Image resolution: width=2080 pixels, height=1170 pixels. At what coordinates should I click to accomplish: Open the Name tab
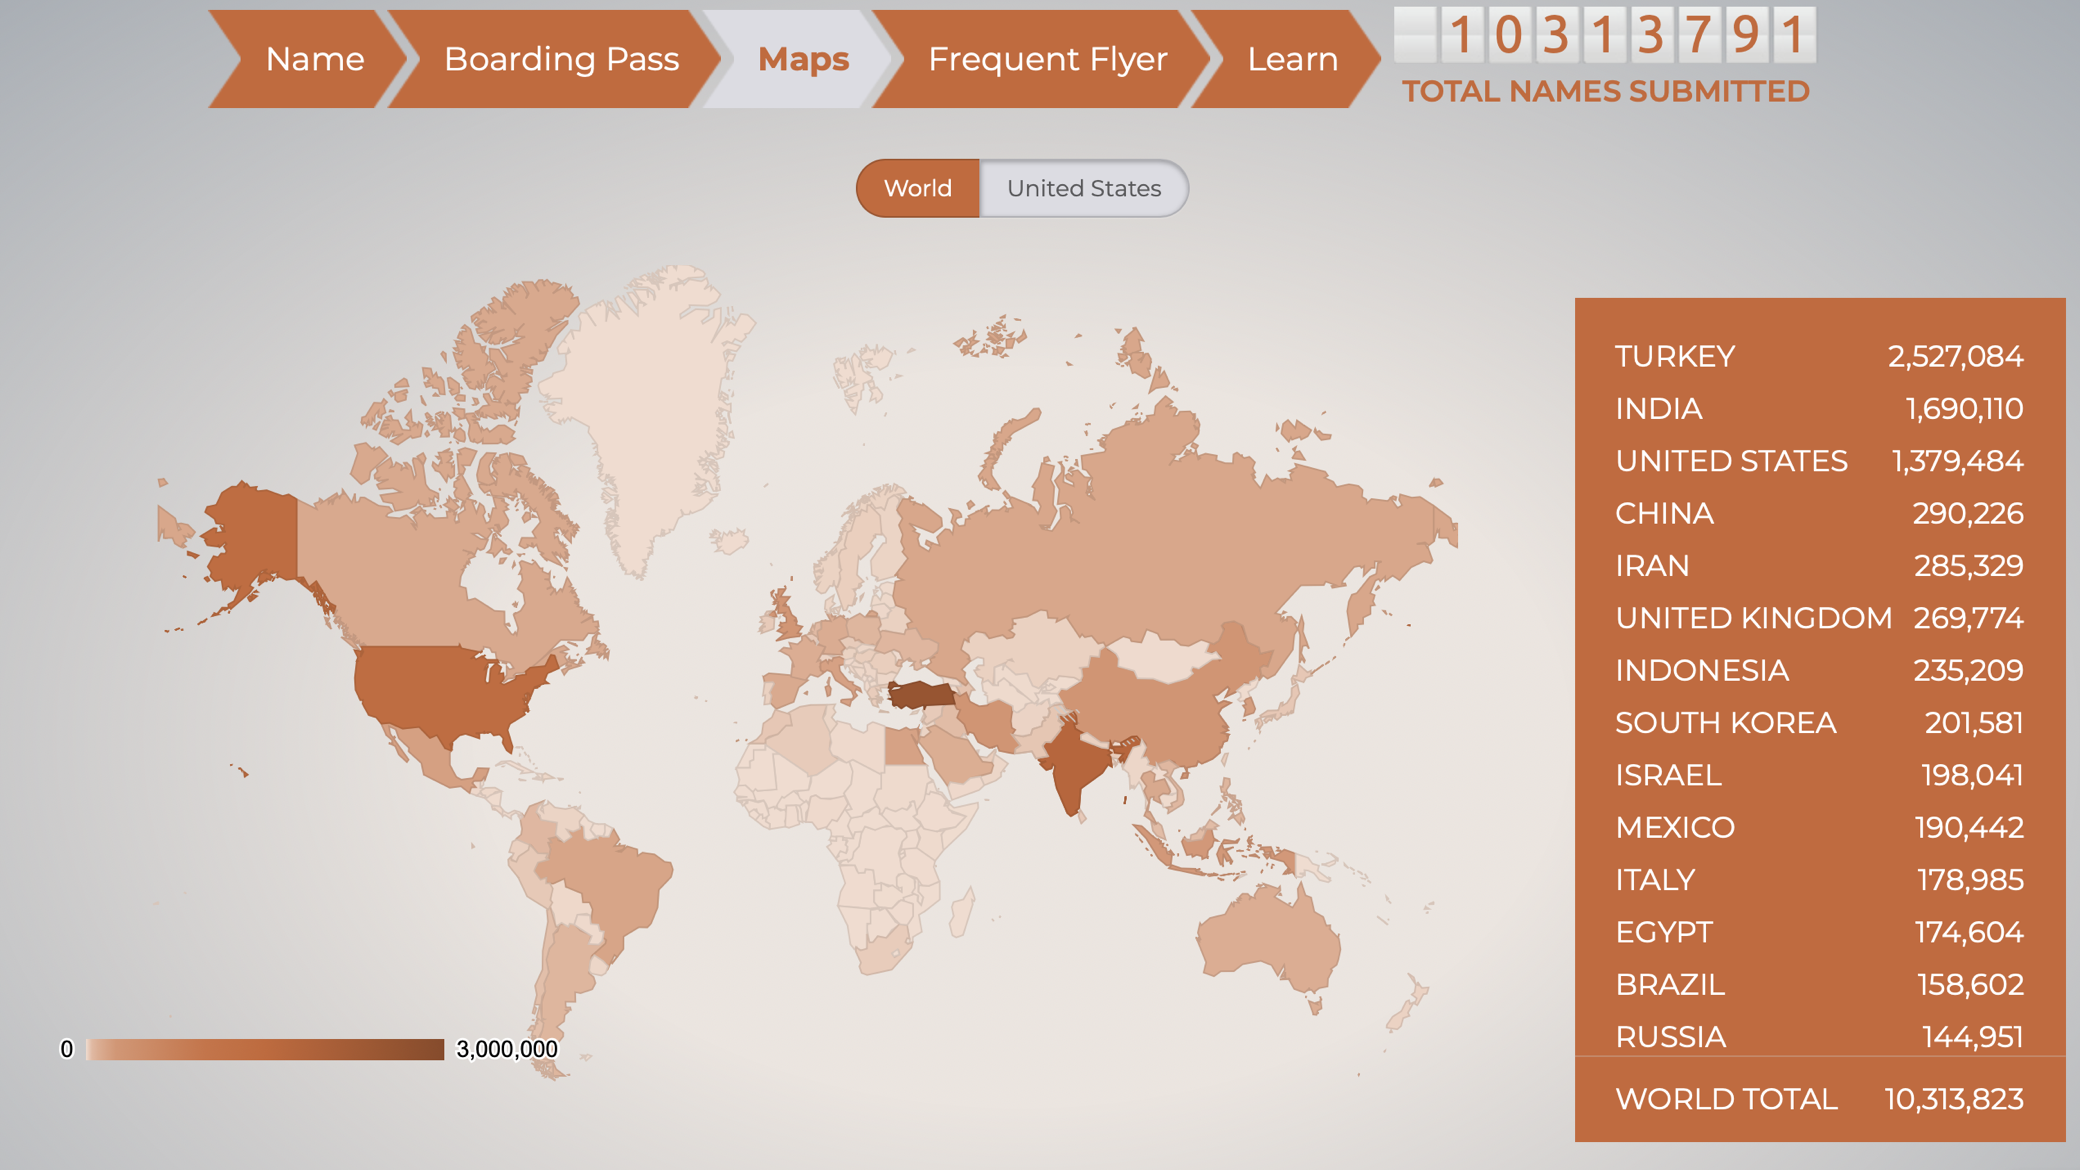click(x=314, y=59)
